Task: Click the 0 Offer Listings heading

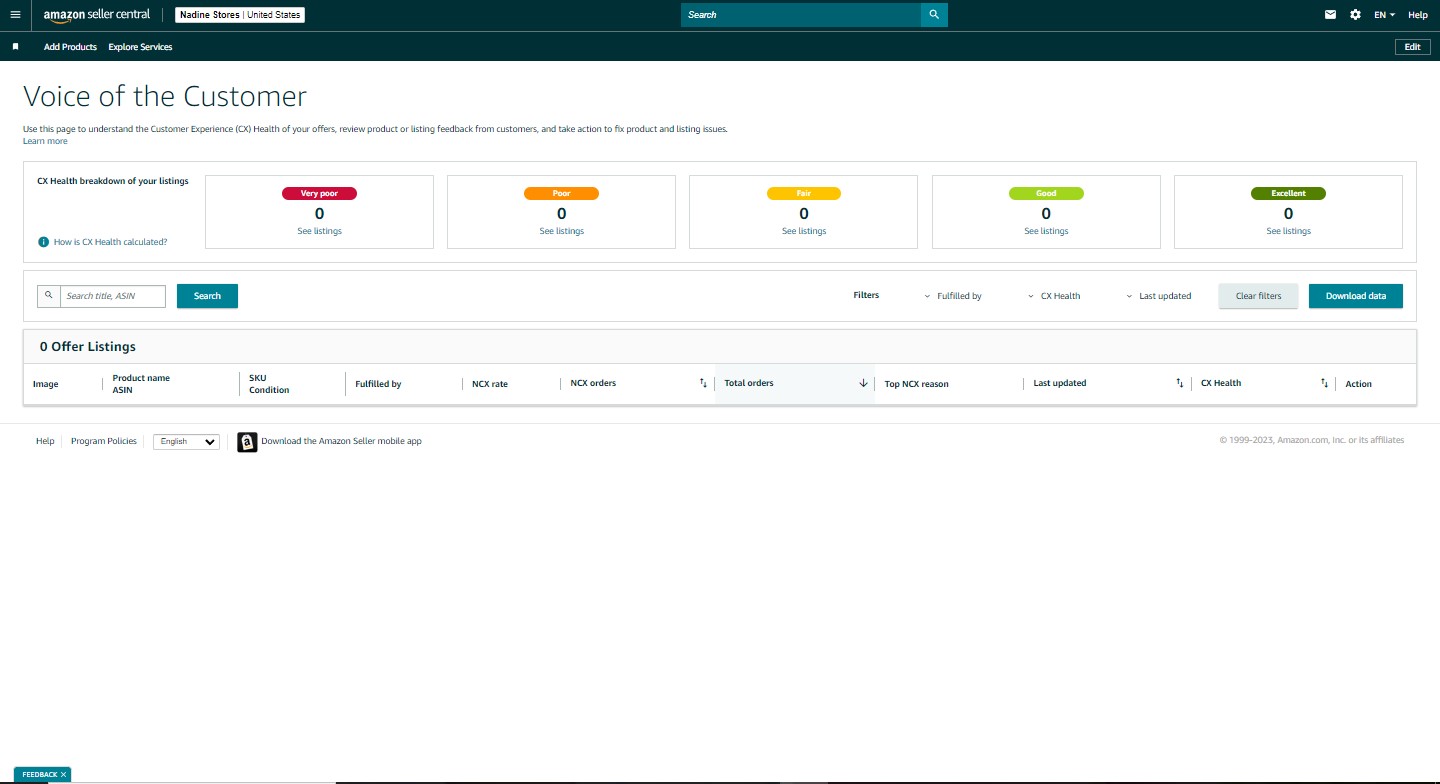Action: click(x=88, y=346)
